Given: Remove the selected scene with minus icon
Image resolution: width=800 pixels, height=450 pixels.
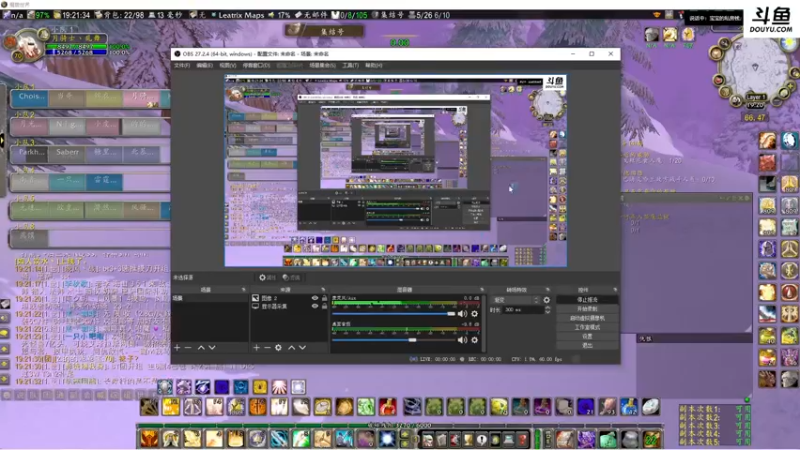Looking at the screenshot, I should pyautogui.click(x=188, y=347).
